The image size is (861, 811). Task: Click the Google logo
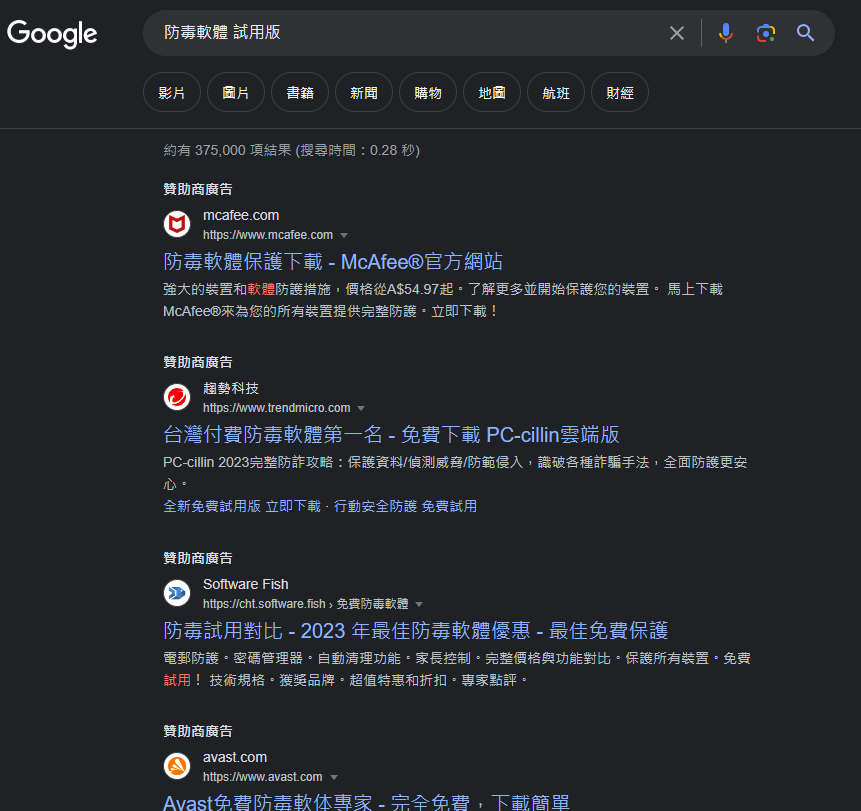[x=52, y=34]
